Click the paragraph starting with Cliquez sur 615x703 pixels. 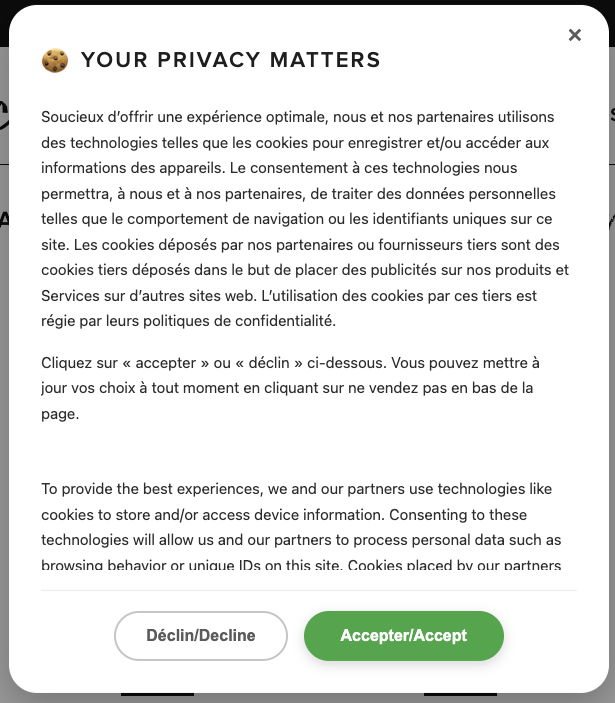[290, 387]
